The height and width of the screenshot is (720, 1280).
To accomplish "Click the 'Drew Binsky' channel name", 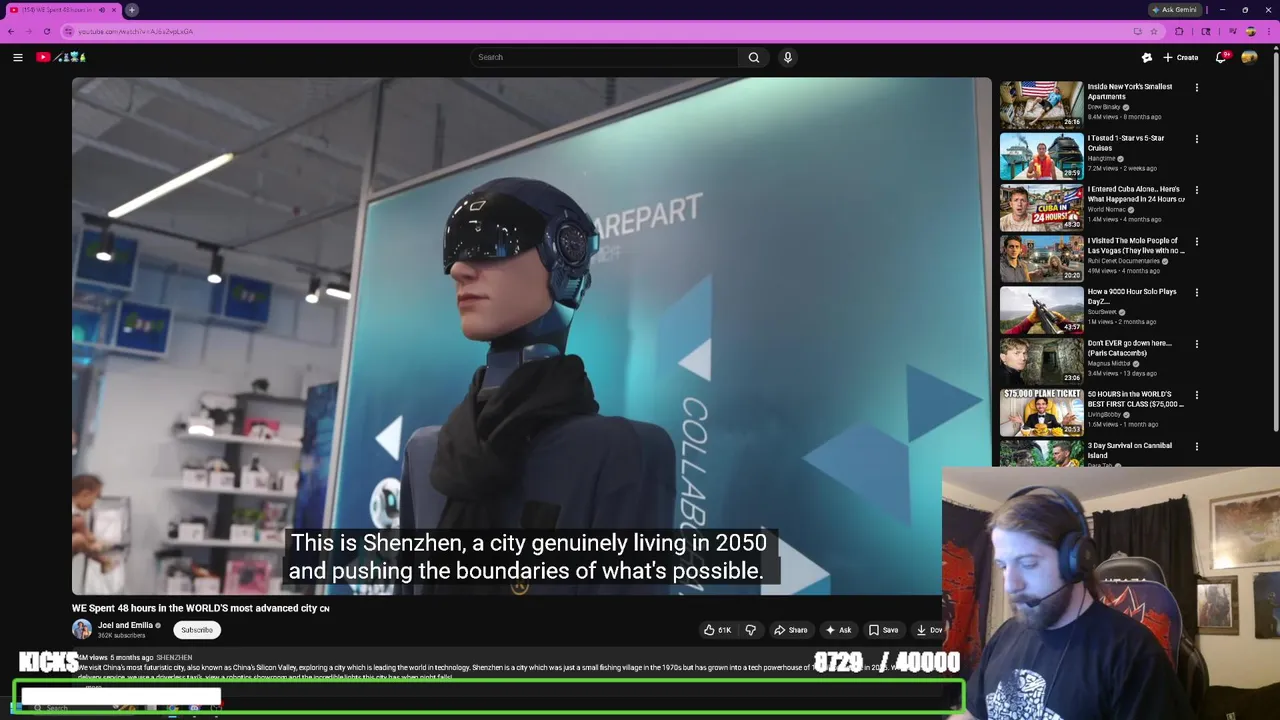I will 1104,107.
